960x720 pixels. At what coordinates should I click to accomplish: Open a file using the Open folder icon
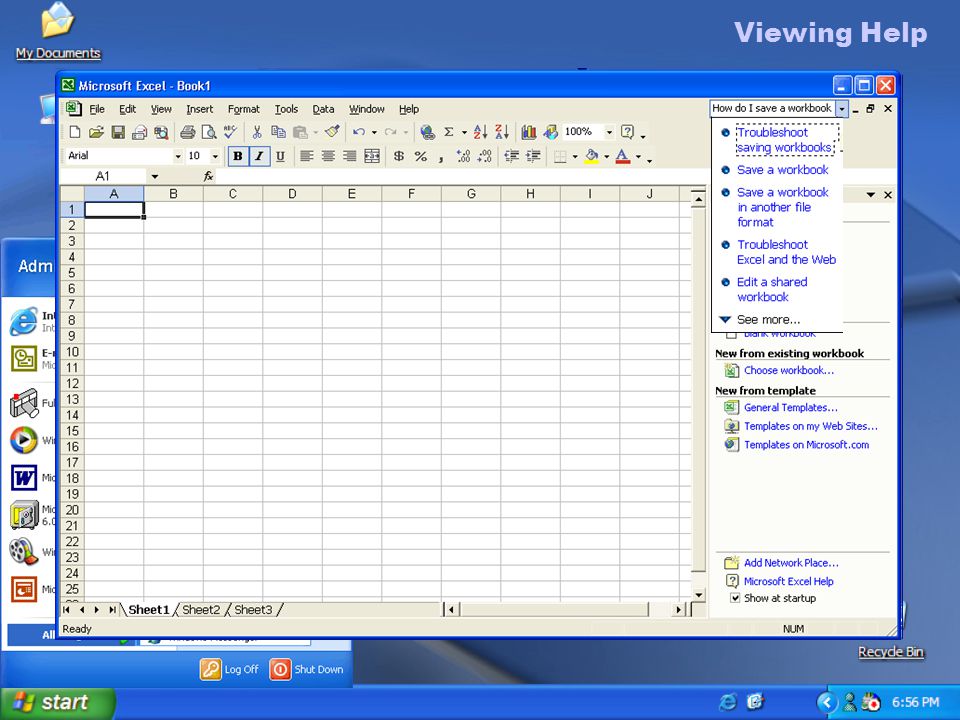pyautogui.click(x=96, y=132)
